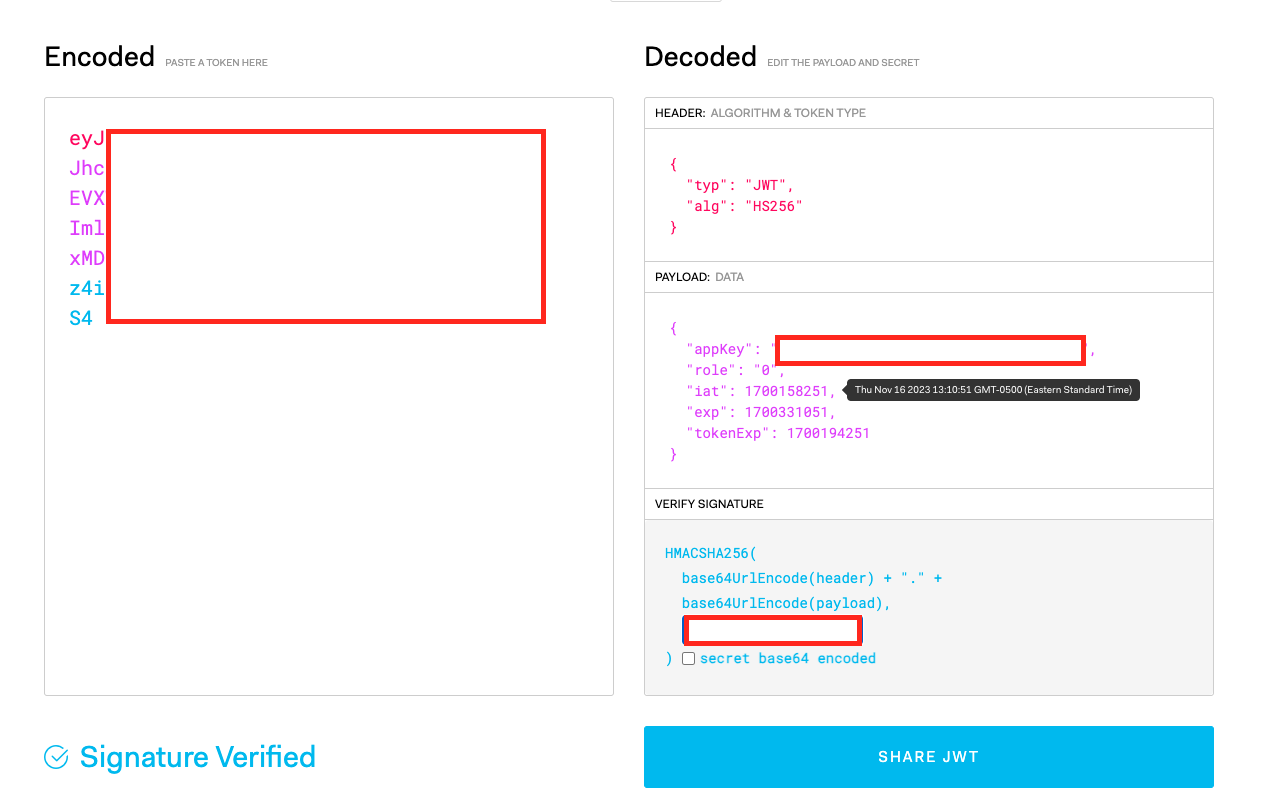Click the Signature Verified text
Viewport: 1278px width, 800px height.
click(x=197, y=757)
